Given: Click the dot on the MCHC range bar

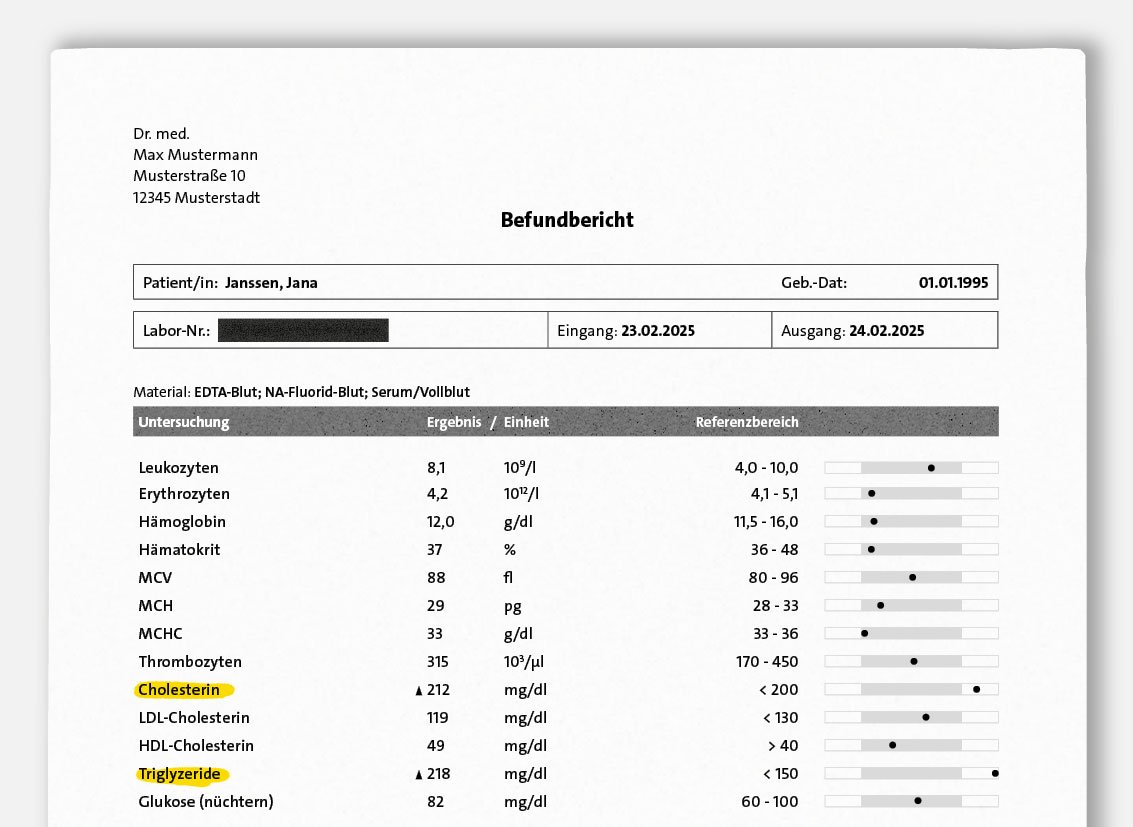Looking at the screenshot, I should tap(865, 633).
